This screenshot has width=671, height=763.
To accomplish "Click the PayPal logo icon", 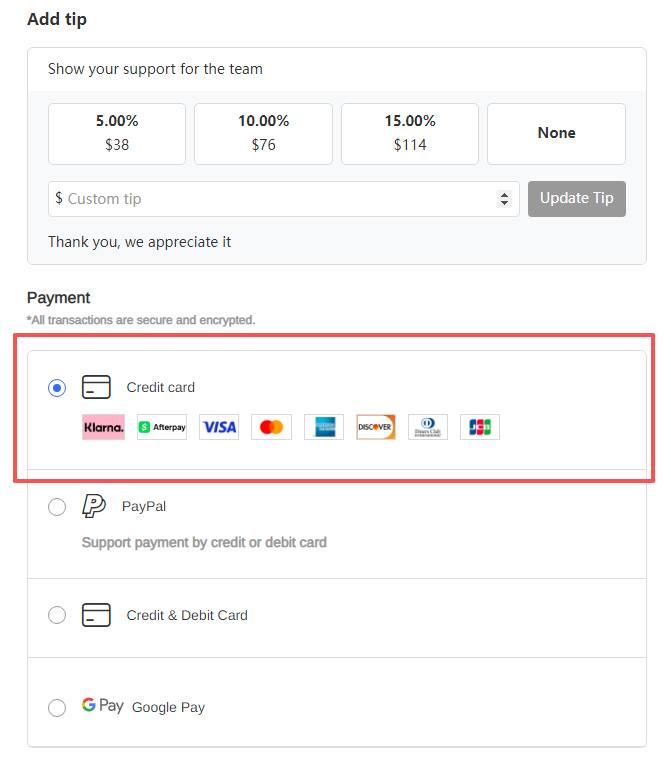I will pos(94,506).
